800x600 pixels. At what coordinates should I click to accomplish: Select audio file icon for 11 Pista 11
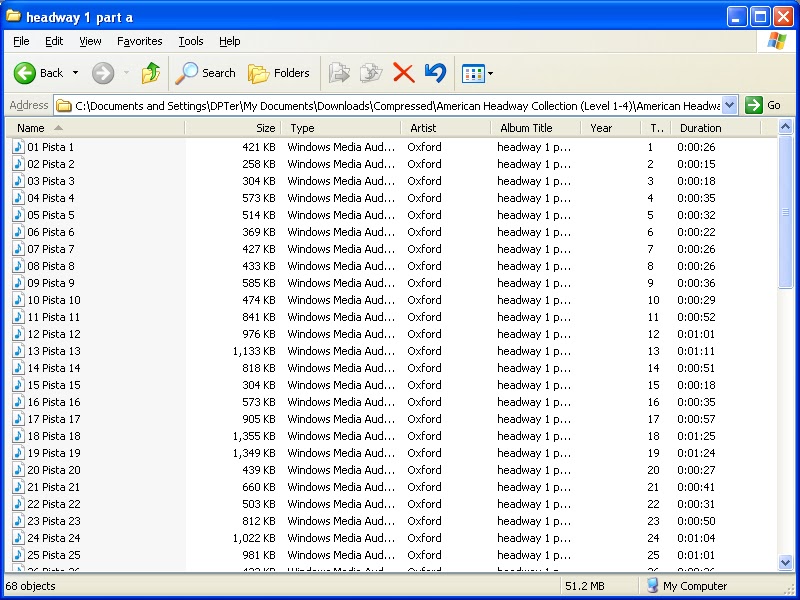(18, 317)
